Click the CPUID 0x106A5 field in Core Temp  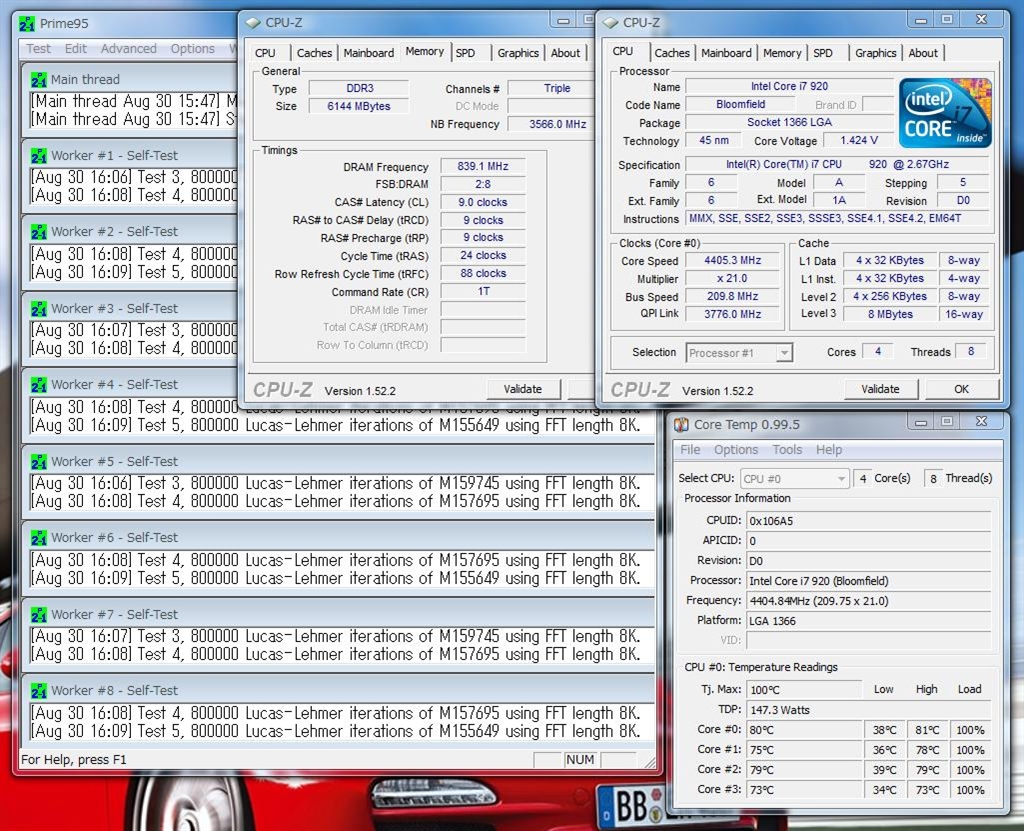pos(869,521)
